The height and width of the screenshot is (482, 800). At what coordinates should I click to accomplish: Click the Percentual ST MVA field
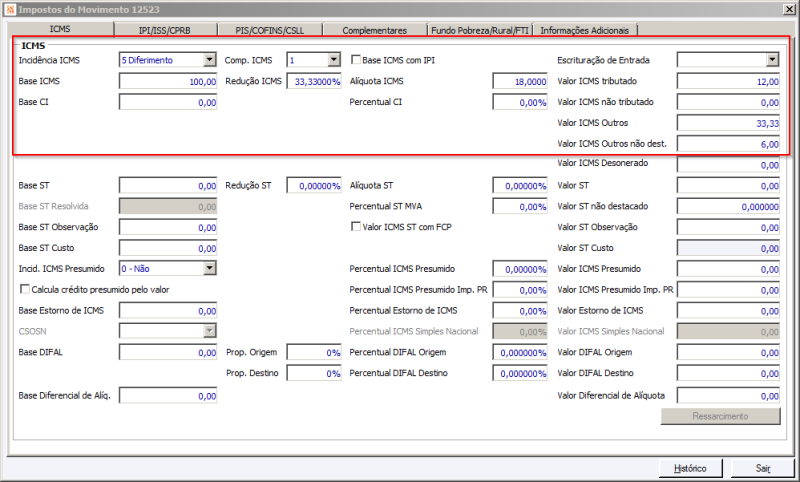pyautogui.click(x=520, y=207)
